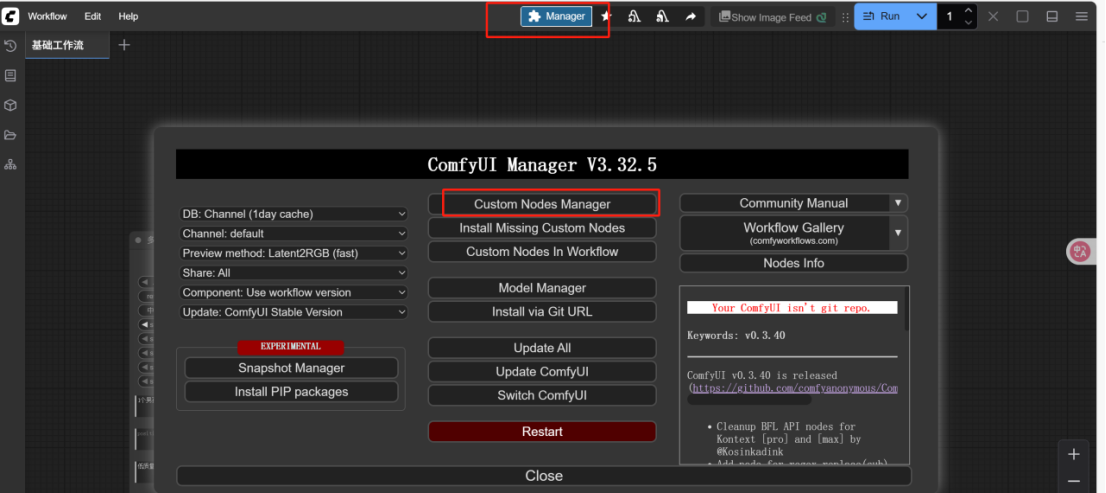Open Component: Use workflow version dropdown

click(294, 293)
